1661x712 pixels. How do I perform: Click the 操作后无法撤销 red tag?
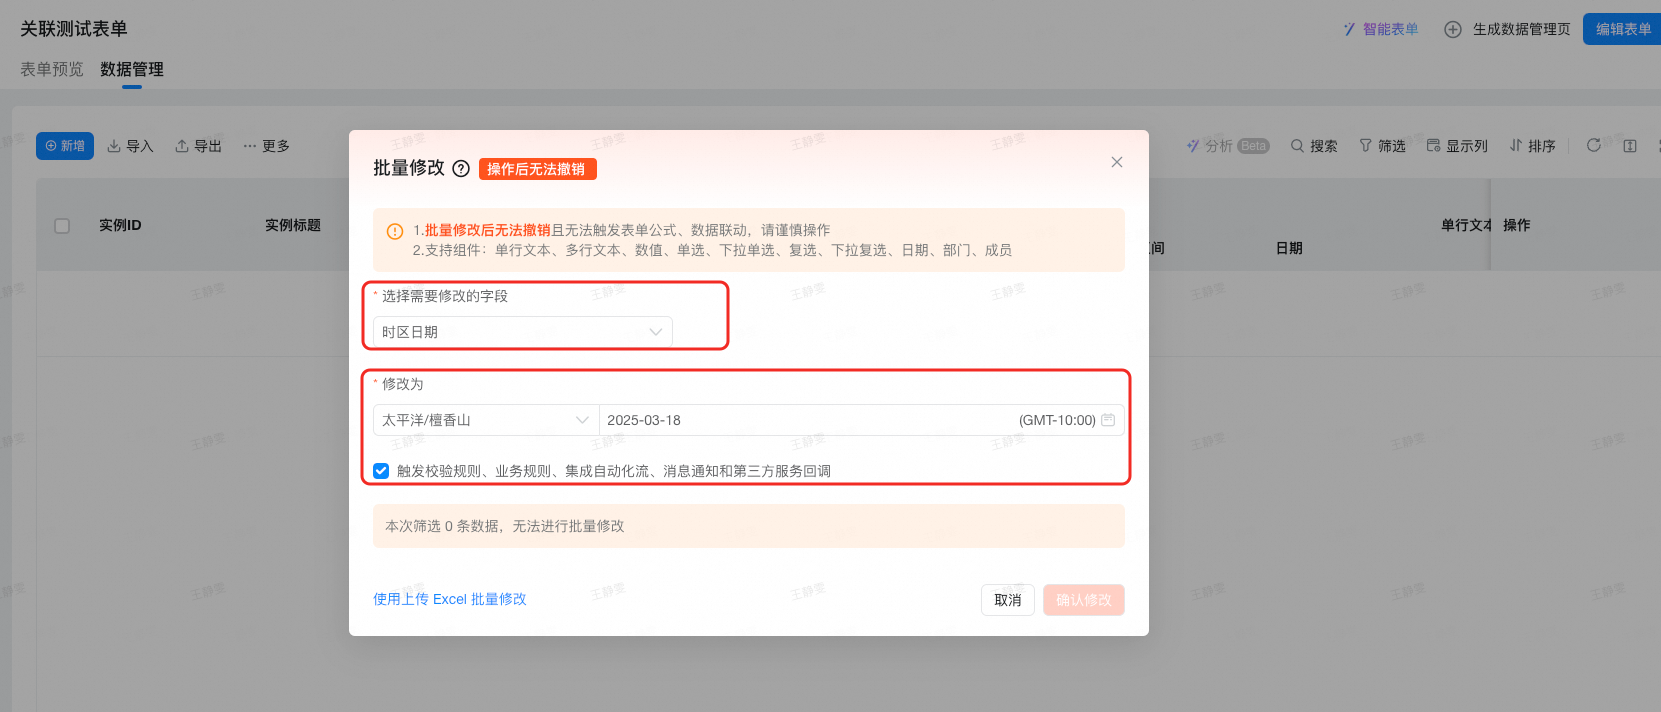538,169
